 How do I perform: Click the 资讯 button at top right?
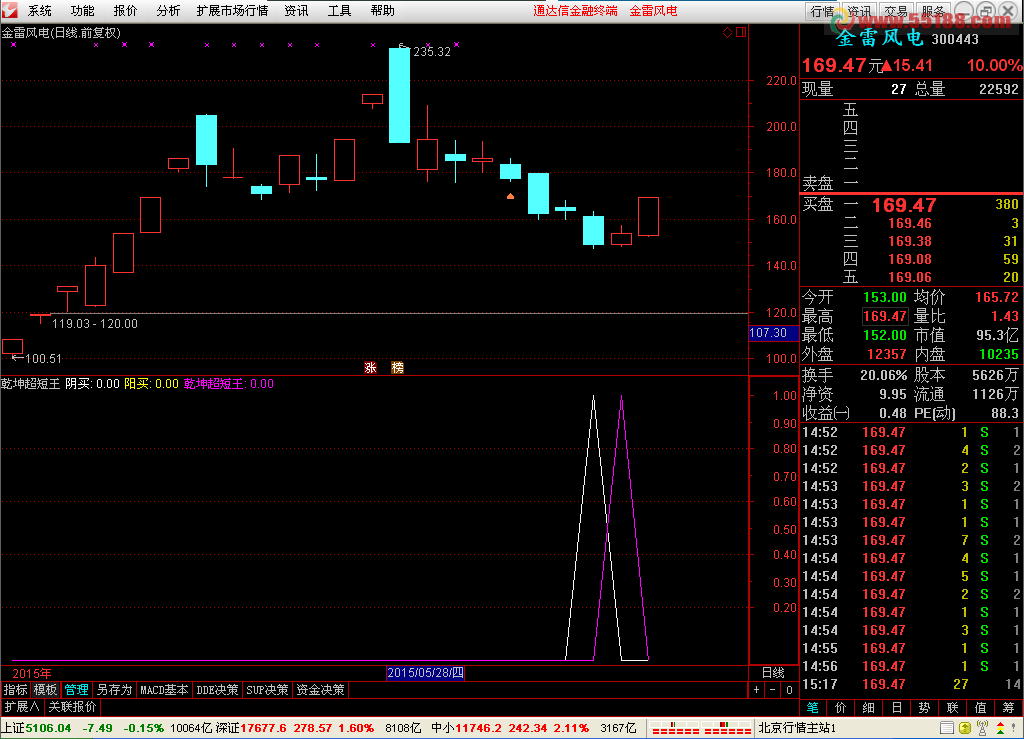click(859, 11)
